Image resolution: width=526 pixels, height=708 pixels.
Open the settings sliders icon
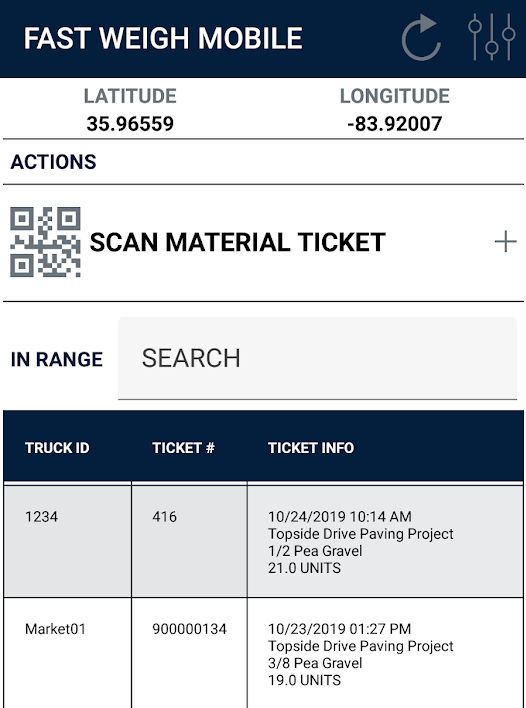click(491, 37)
